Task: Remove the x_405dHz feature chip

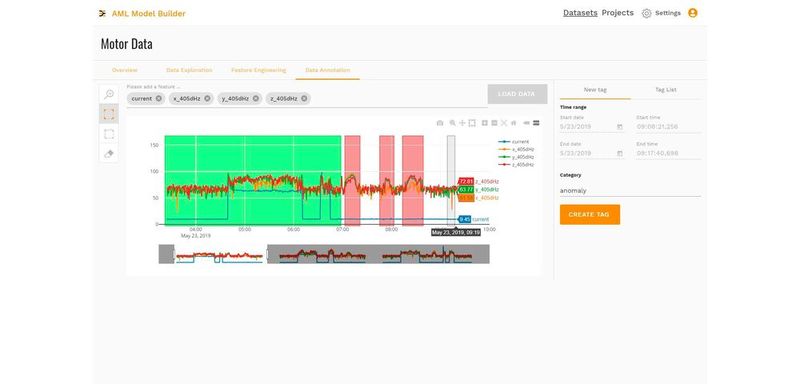Action: [x=207, y=98]
